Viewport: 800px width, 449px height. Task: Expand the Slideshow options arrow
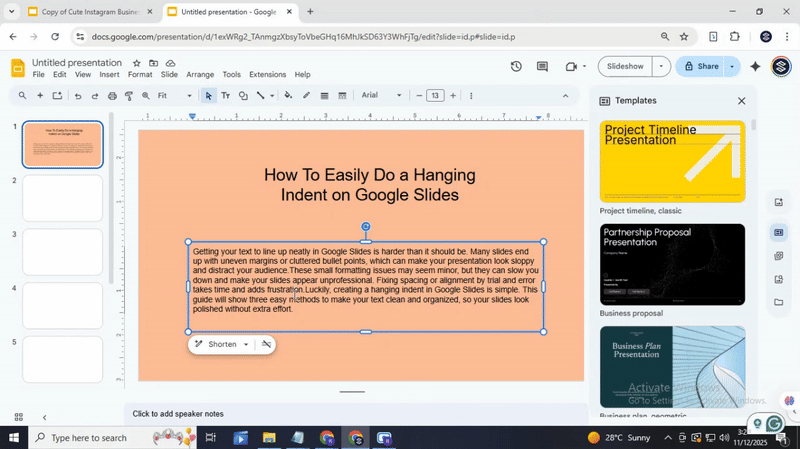click(660, 67)
